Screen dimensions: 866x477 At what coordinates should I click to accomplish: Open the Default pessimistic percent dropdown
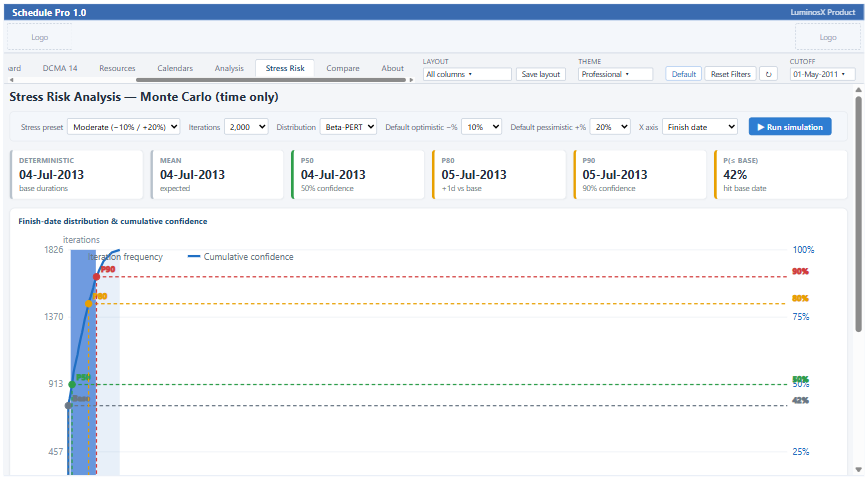coord(610,127)
